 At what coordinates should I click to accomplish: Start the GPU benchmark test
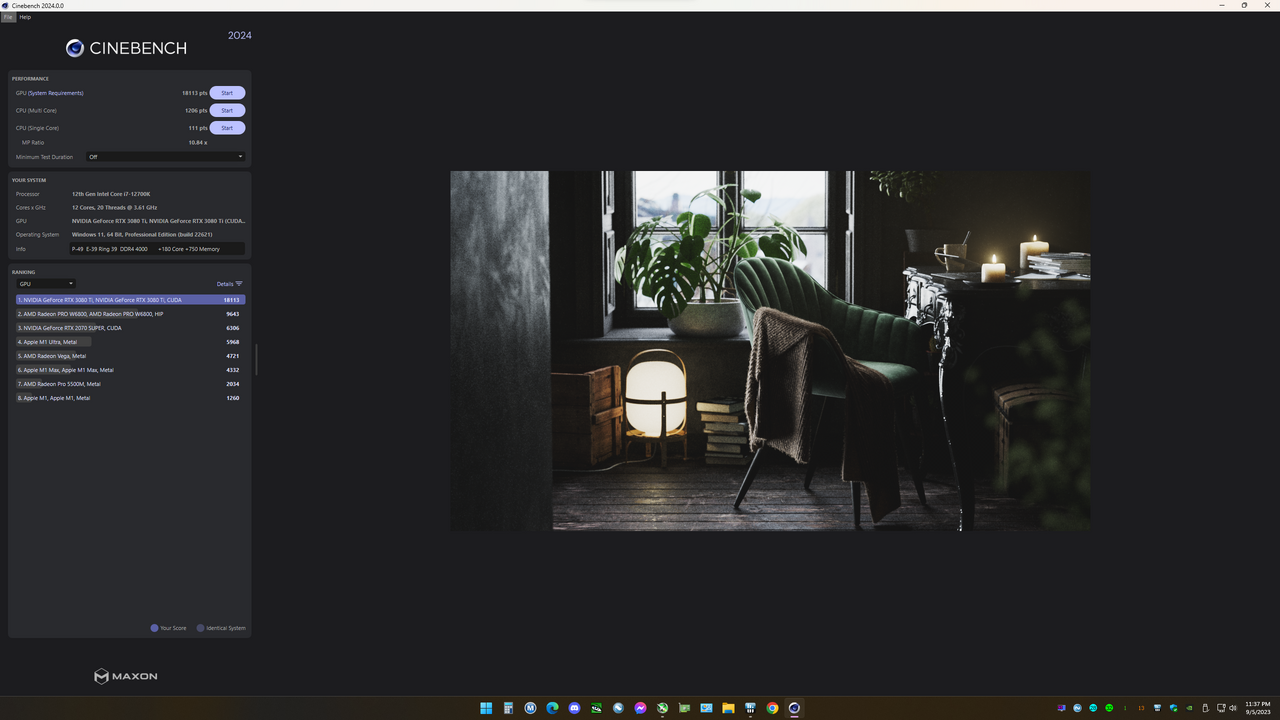tap(227, 93)
